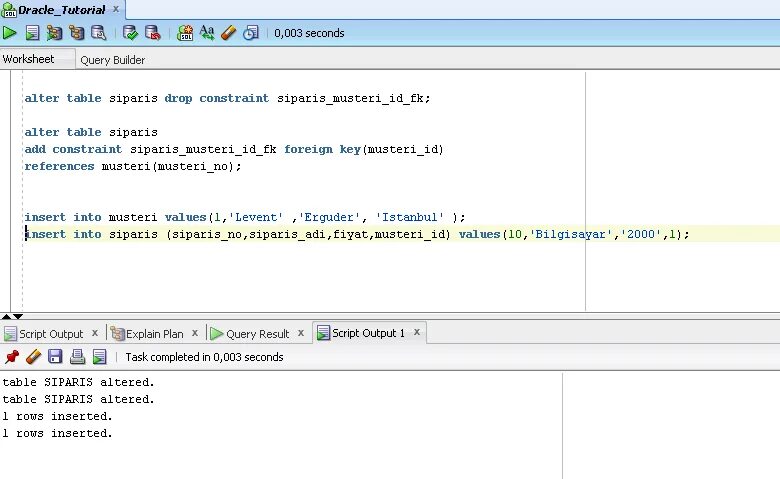Pin the script output with the red pin icon
Screen dimensions: 780x479
11,357
